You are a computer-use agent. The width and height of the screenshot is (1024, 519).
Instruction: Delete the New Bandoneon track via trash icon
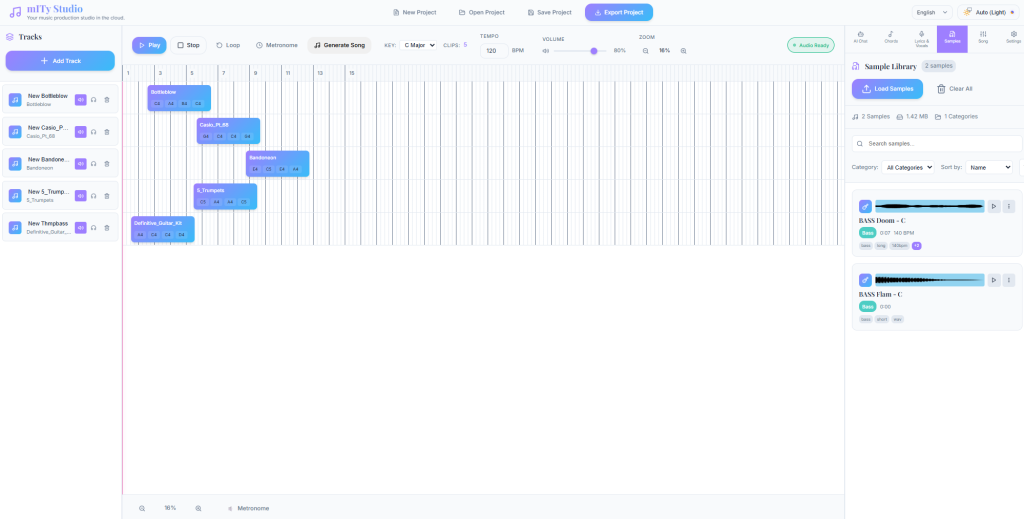[x=107, y=164]
